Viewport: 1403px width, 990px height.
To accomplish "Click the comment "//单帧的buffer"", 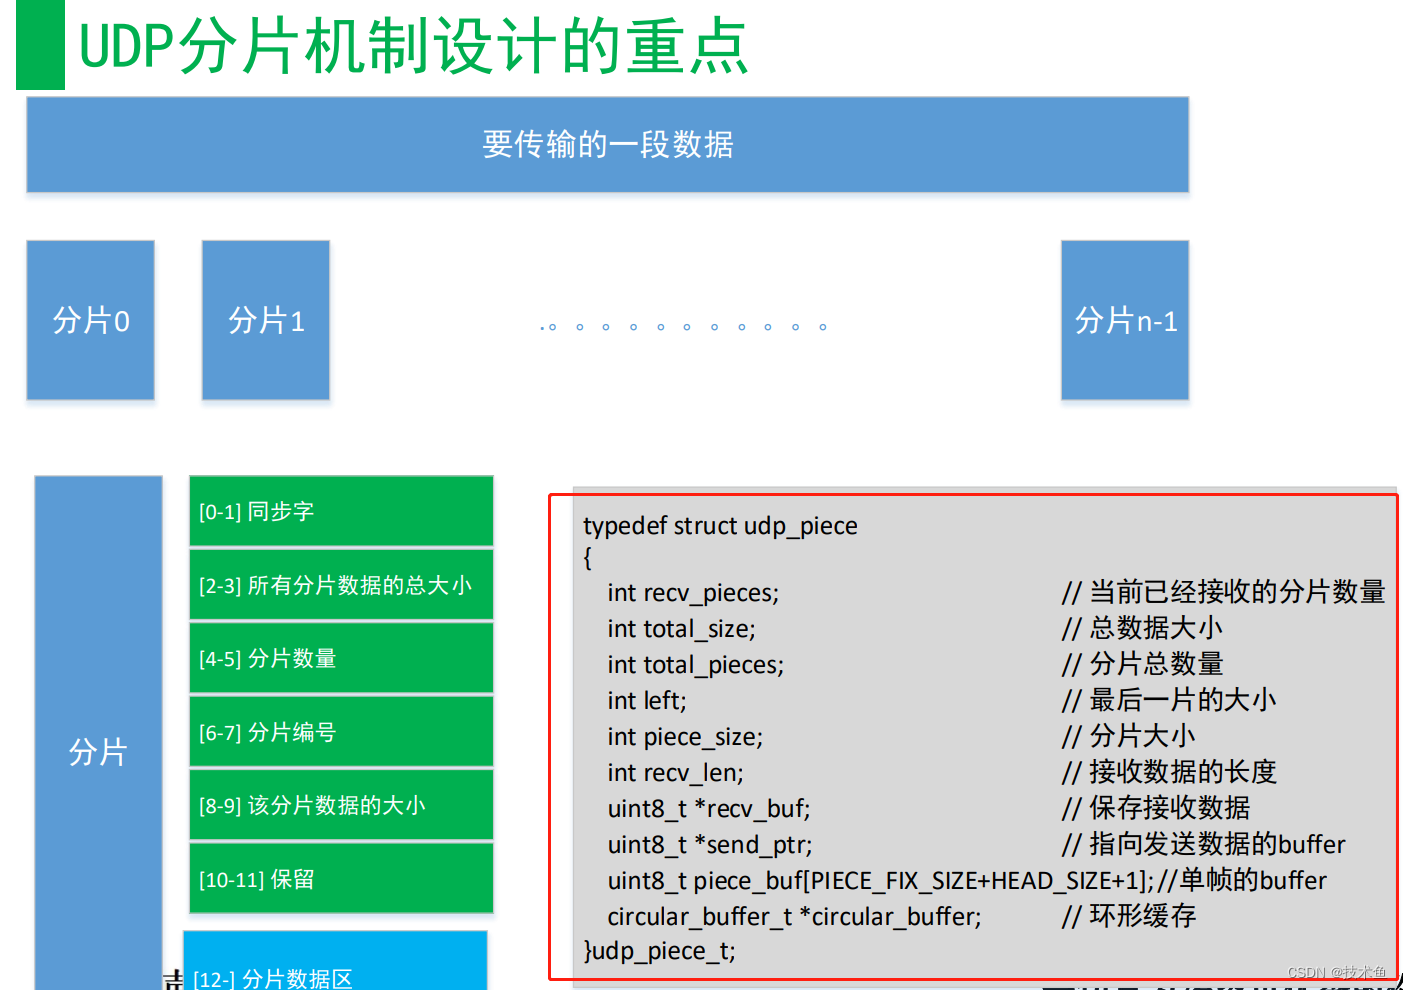I will pyautogui.click(x=1242, y=880).
